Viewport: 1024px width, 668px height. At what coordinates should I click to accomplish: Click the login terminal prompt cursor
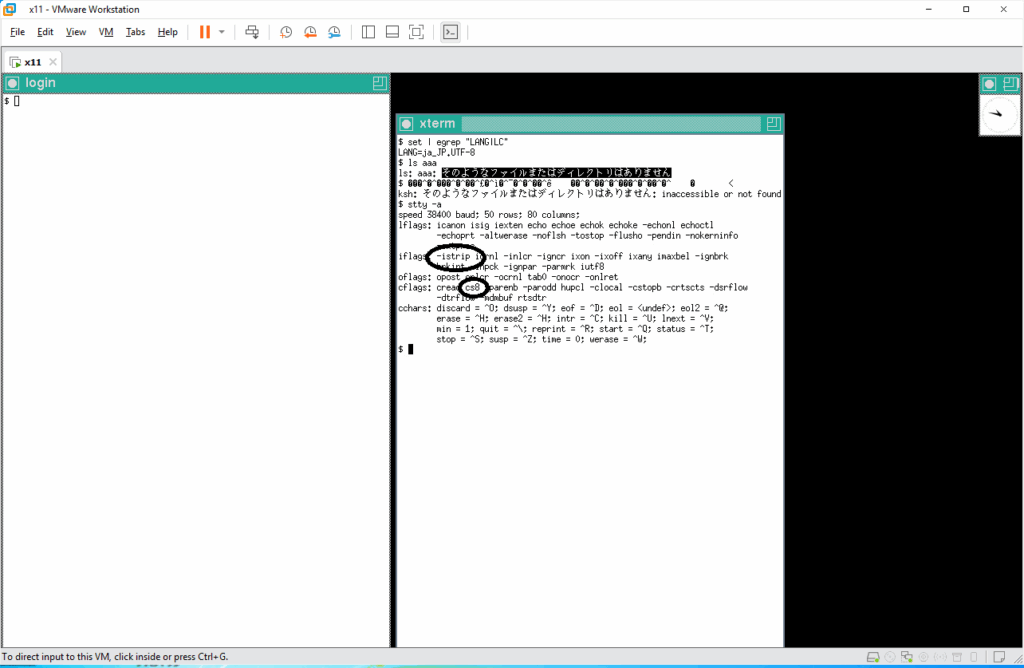coord(16,101)
